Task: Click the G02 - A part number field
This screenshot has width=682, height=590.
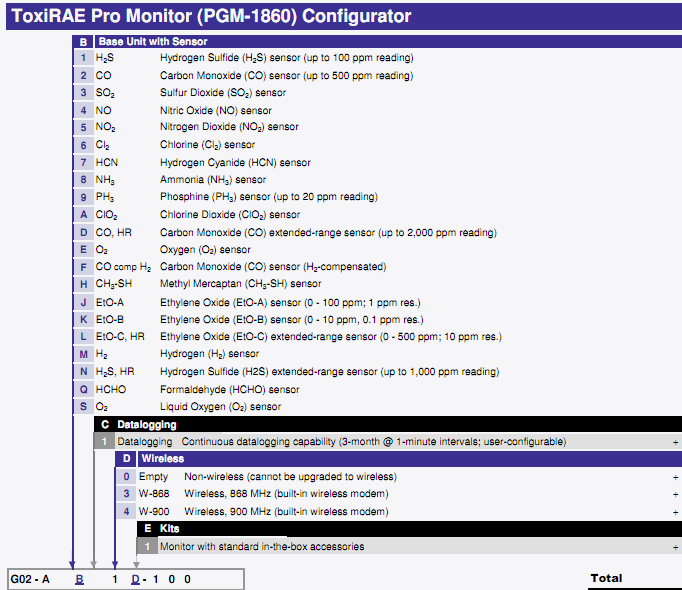Action: click(30, 579)
